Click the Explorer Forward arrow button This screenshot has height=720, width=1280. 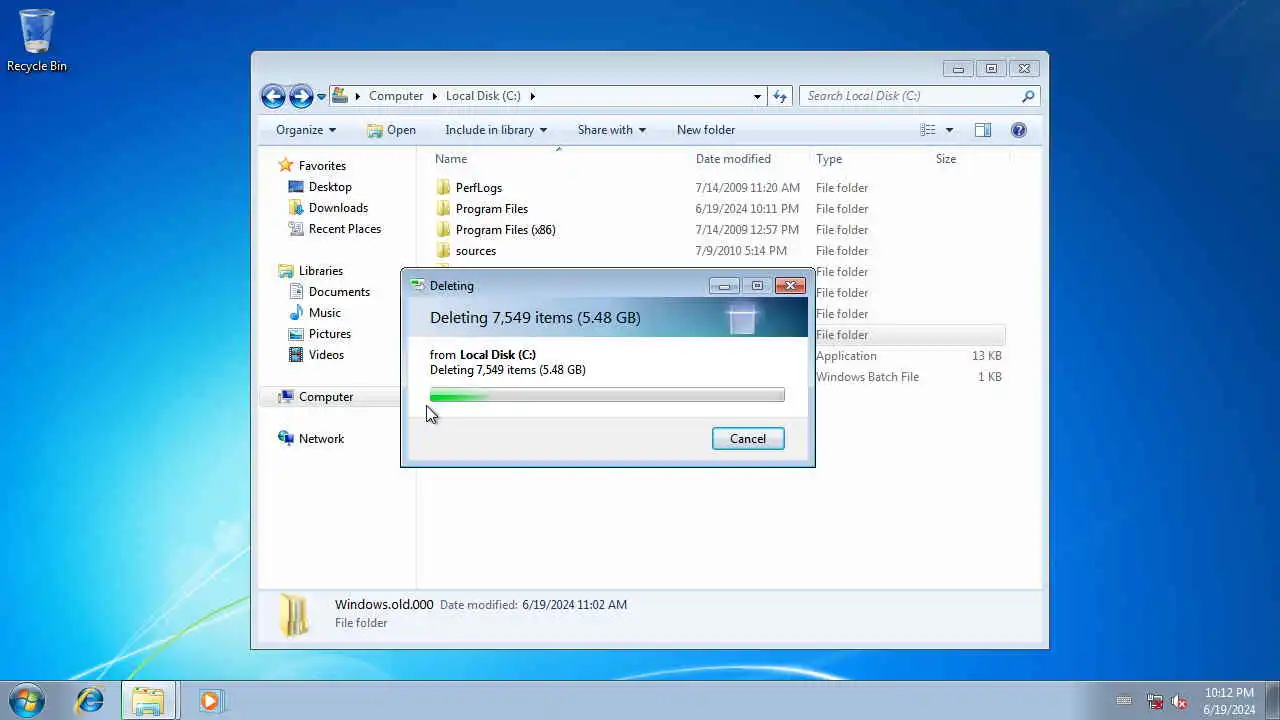tap(301, 96)
